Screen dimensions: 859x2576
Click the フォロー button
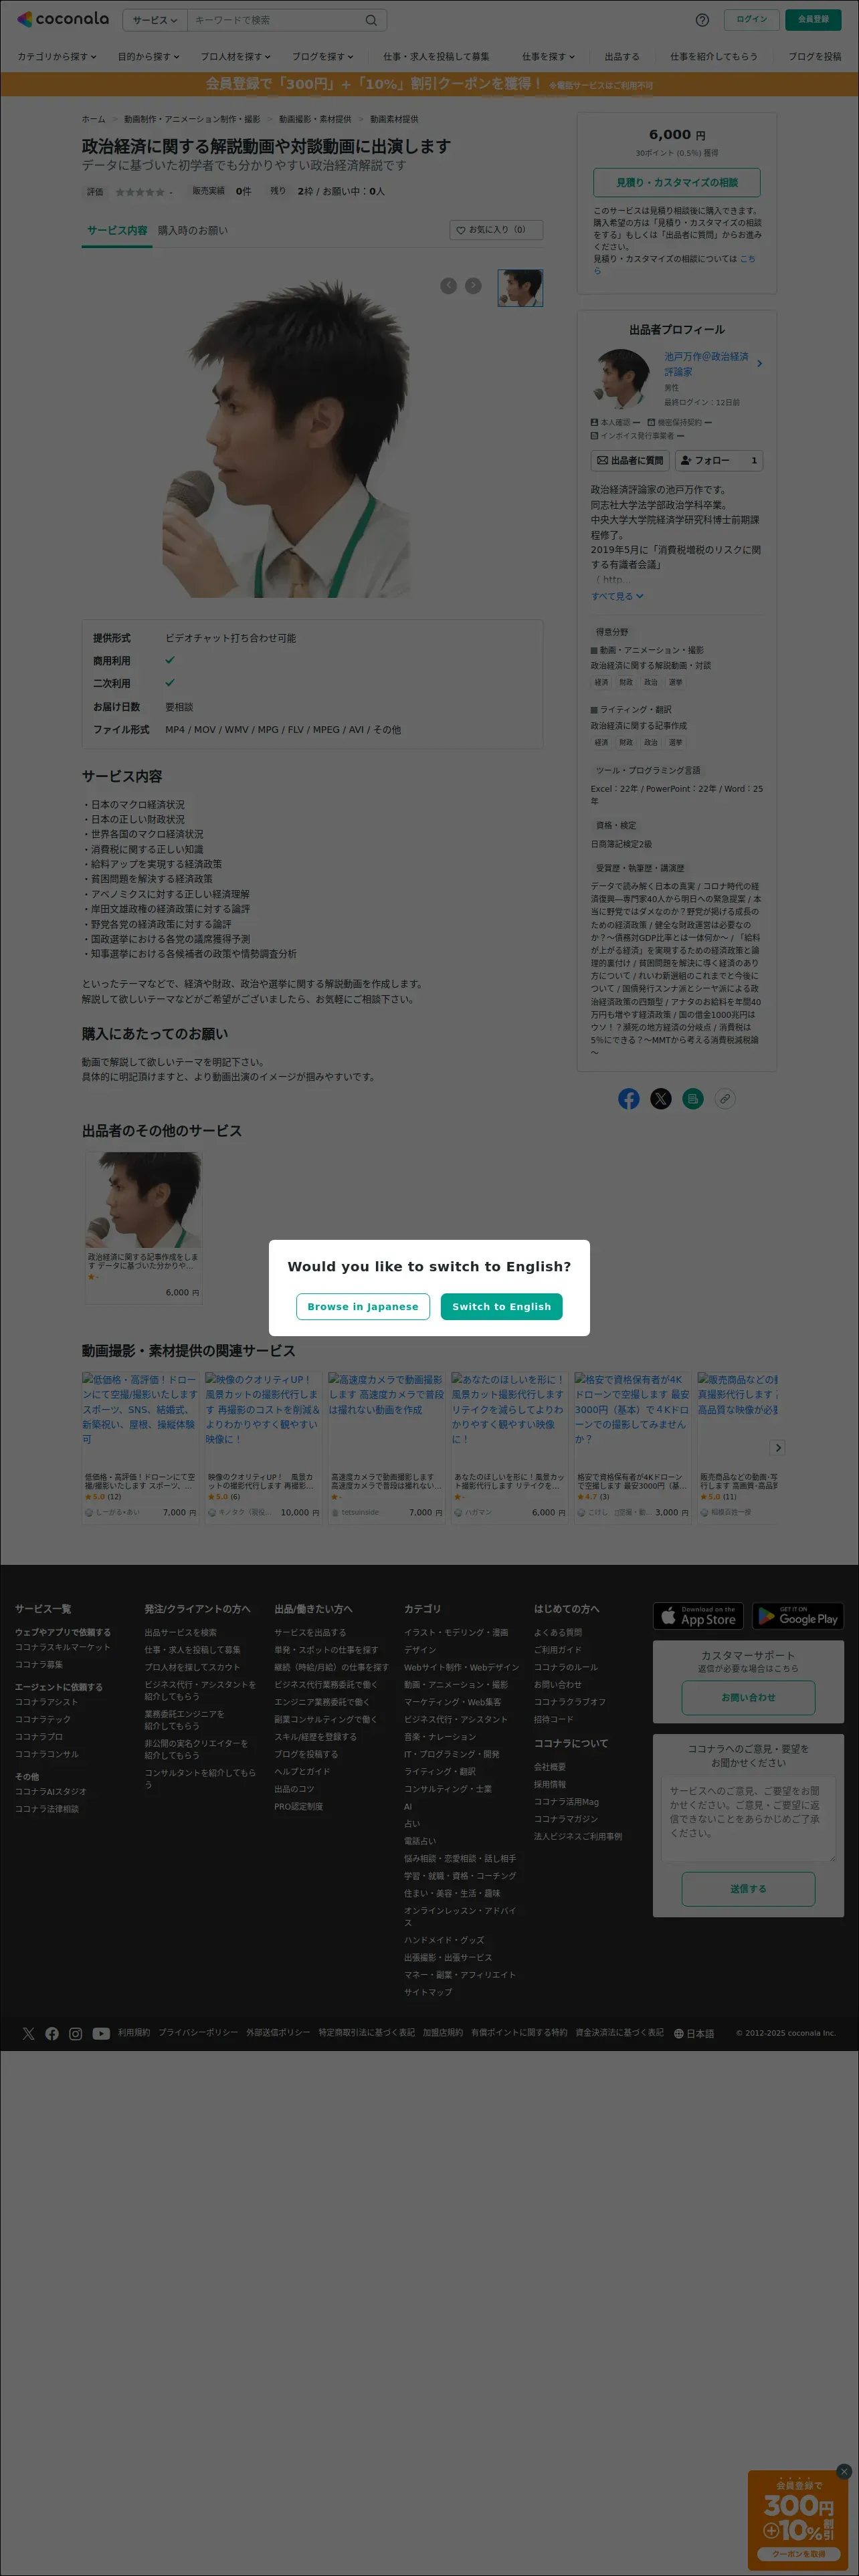point(720,460)
